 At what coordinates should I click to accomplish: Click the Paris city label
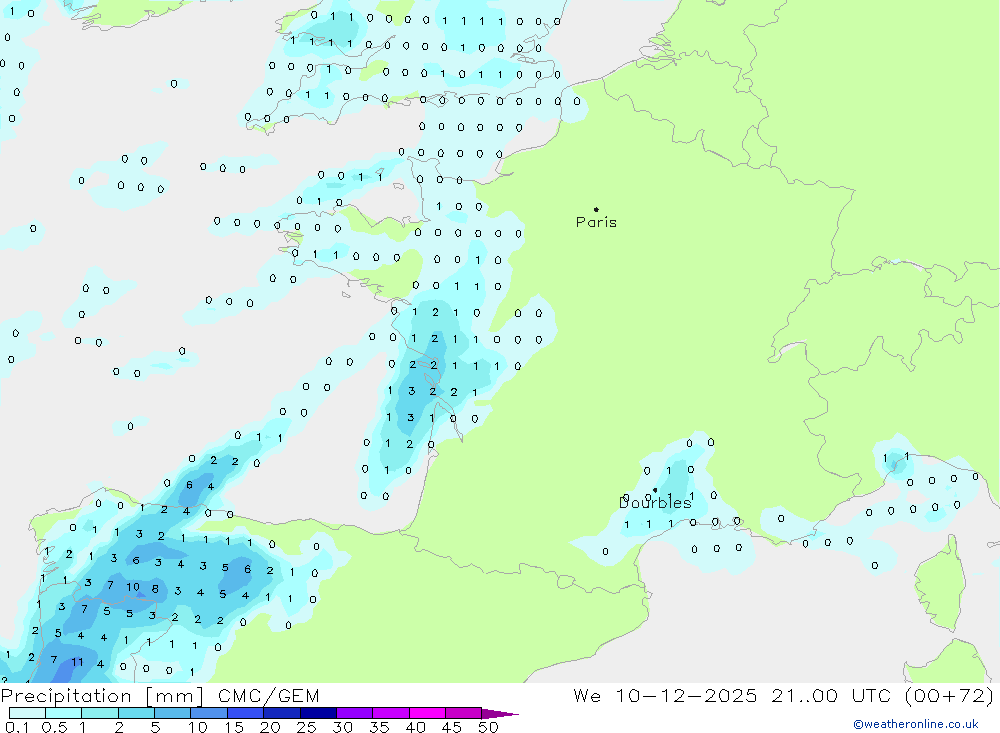click(x=596, y=222)
